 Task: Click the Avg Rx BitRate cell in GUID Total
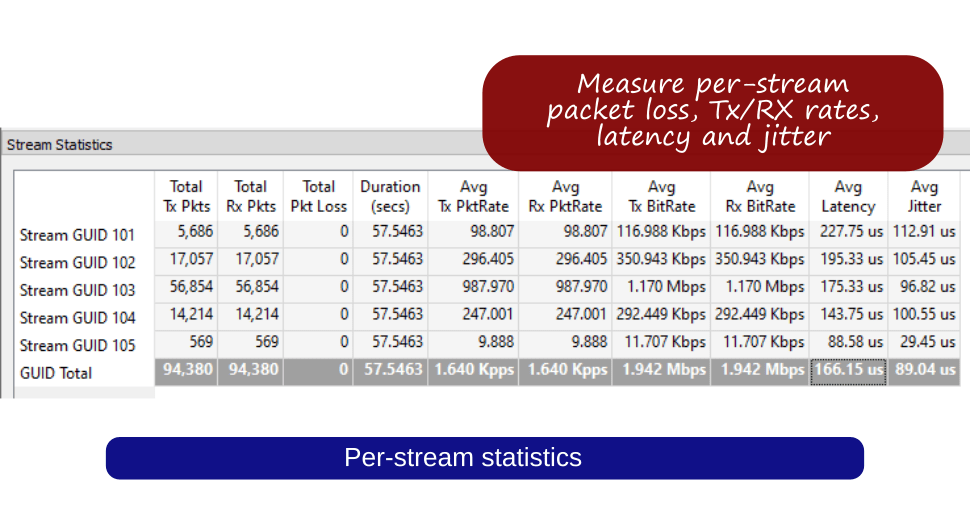tap(760, 372)
